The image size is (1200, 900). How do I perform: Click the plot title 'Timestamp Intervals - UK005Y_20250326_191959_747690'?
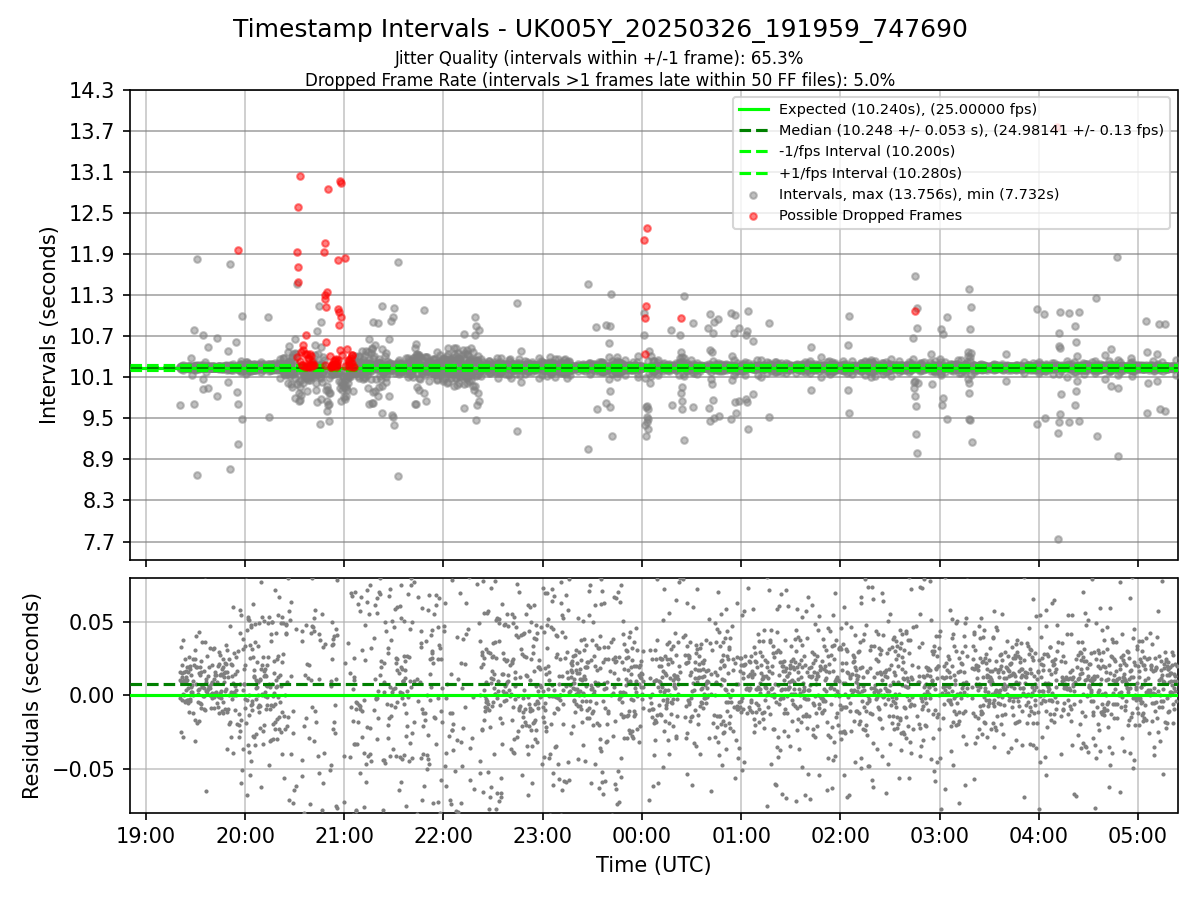click(x=600, y=29)
